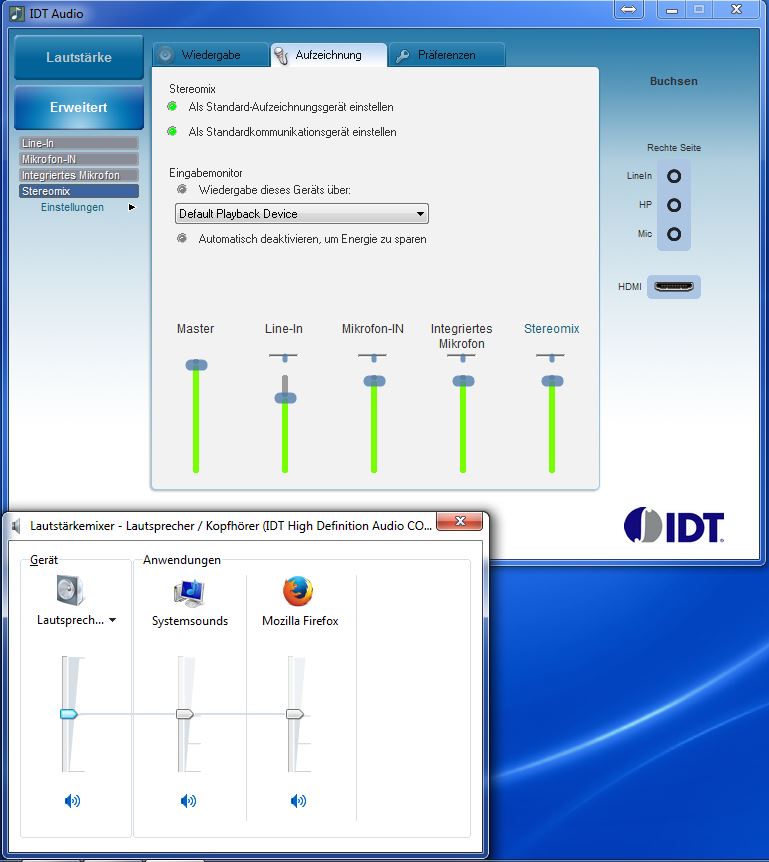Click the Erweitert button
Viewport: 769px width, 862px height.
tap(79, 107)
